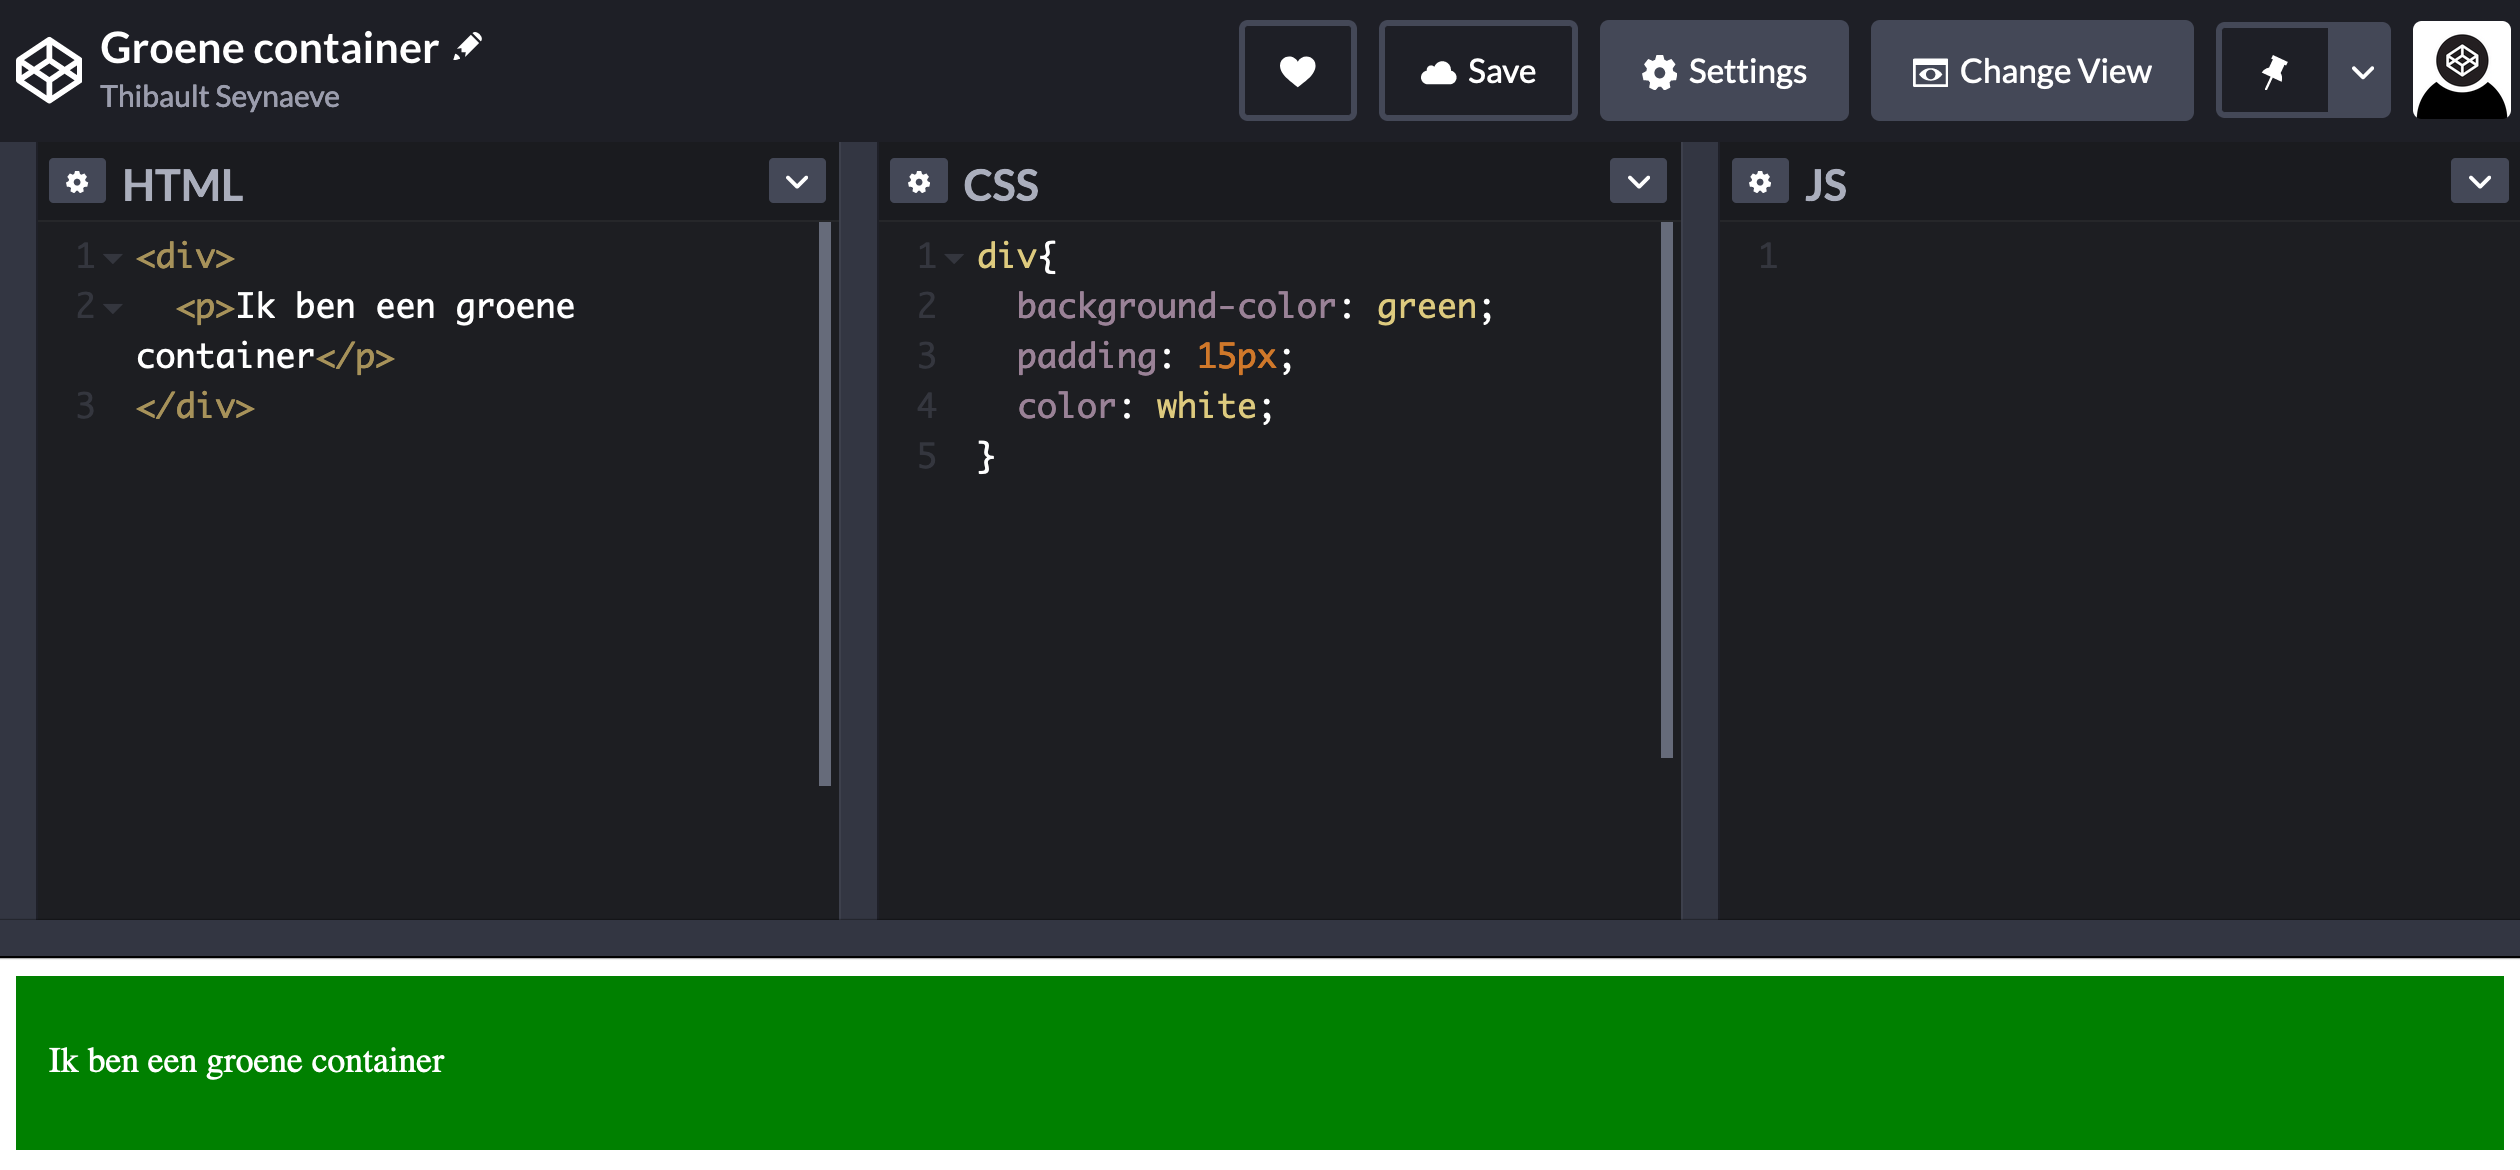2520x1170 pixels.
Task: Fold the CSS div rule block
Action: (955, 258)
